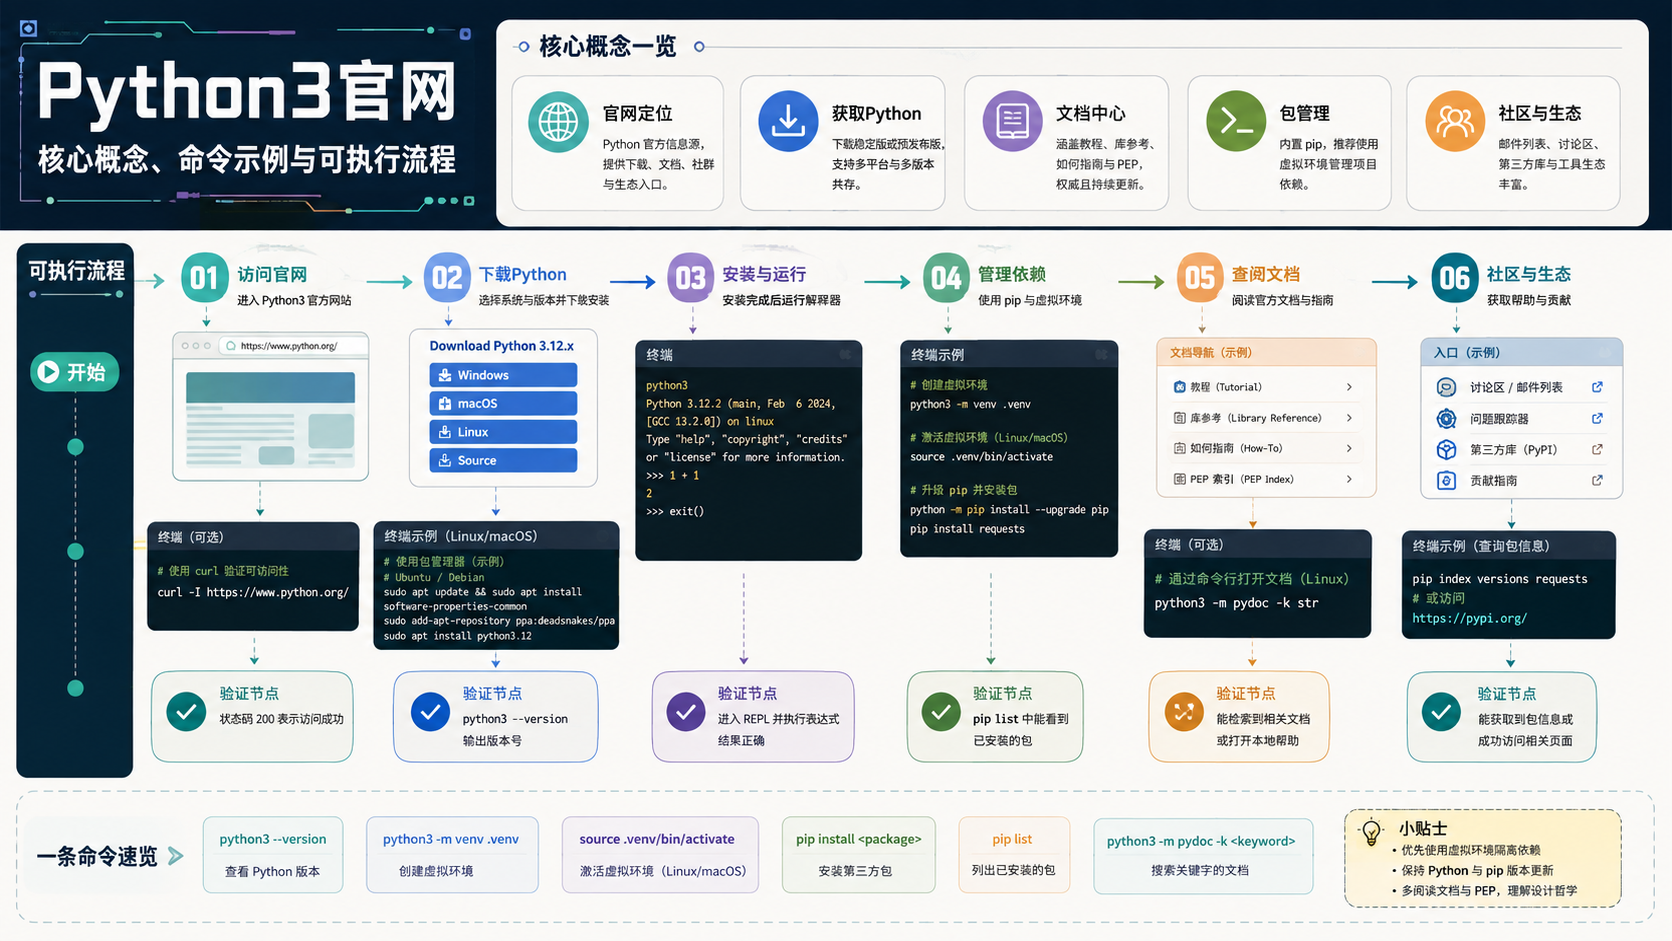Click the purple document icon for 文档中心
1672x941 pixels.
coord(1012,122)
